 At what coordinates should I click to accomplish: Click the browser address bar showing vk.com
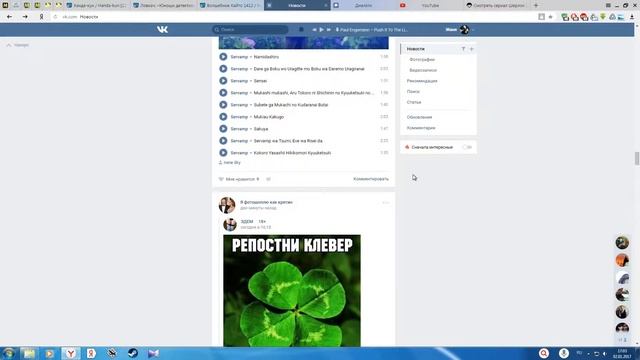(294, 17)
